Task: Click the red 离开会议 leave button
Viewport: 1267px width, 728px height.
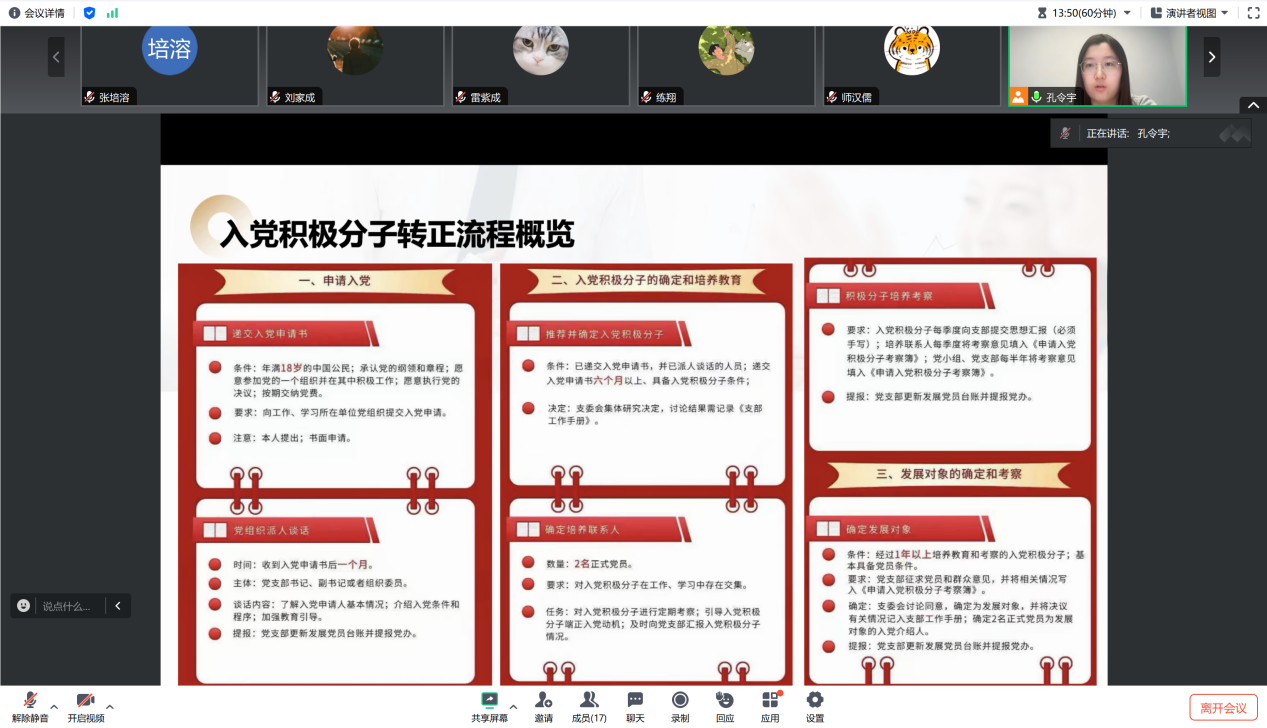Action: click(x=1223, y=708)
